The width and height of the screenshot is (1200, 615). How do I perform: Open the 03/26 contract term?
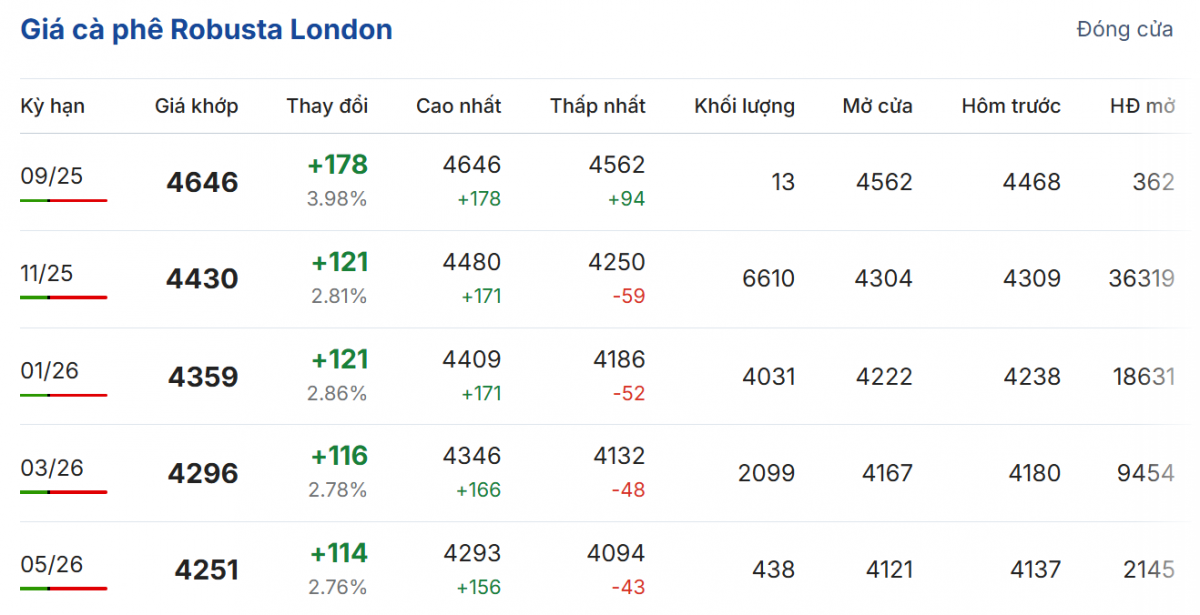[x=52, y=468]
